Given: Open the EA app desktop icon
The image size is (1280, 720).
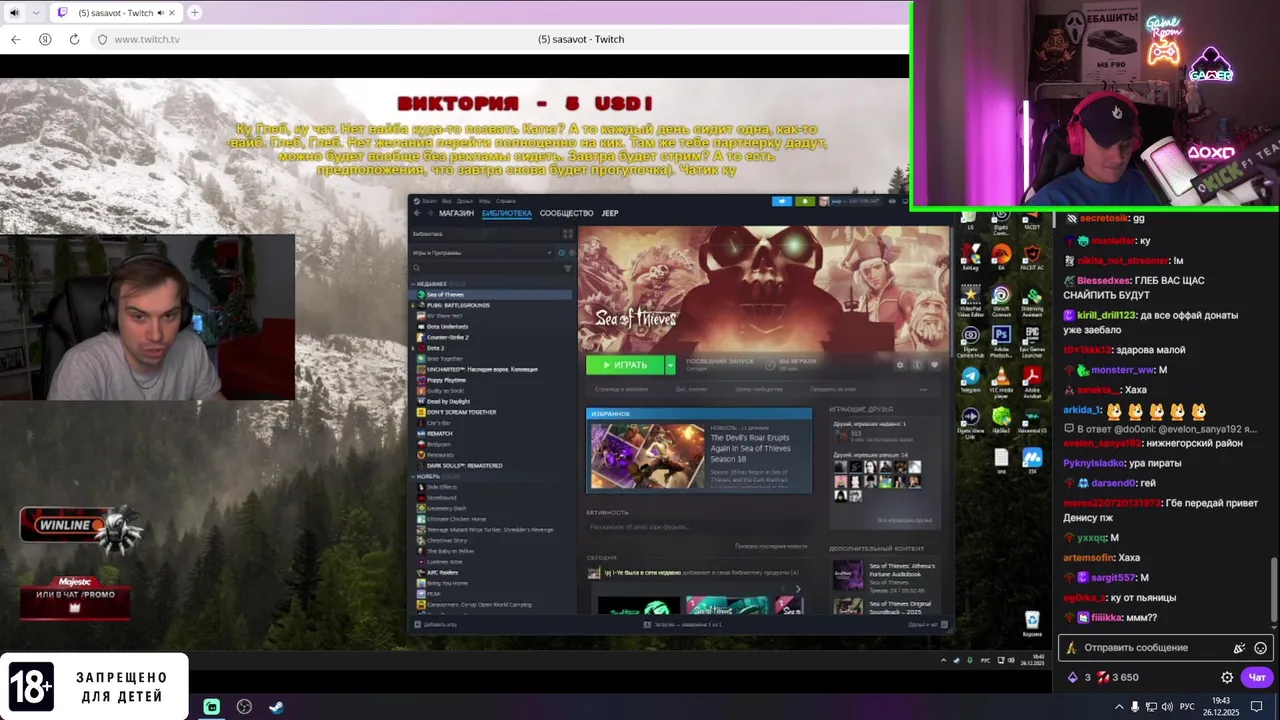Looking at the screenshot, I should coord(1001,257).
